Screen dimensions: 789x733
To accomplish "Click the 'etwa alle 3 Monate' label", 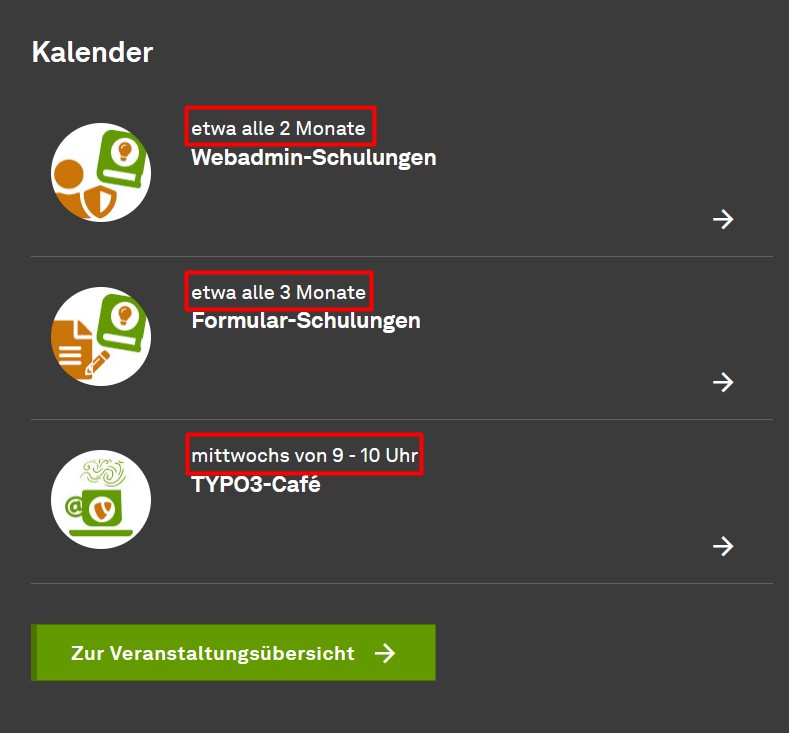I will pyautogui.click(x=278, y=292).
